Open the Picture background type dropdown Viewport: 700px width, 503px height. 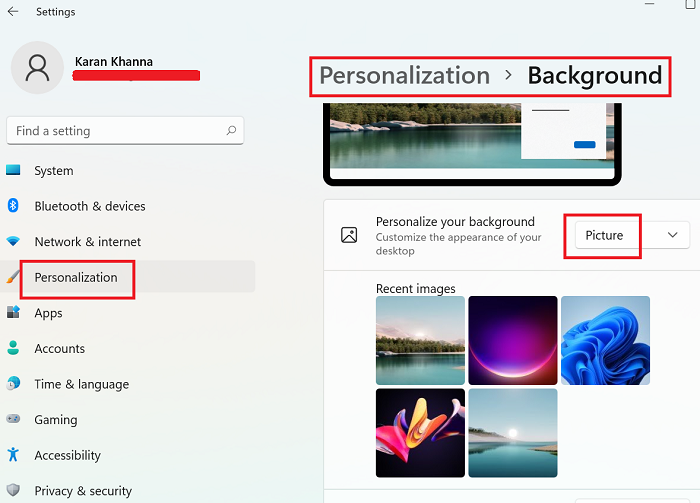click(631, 235)
